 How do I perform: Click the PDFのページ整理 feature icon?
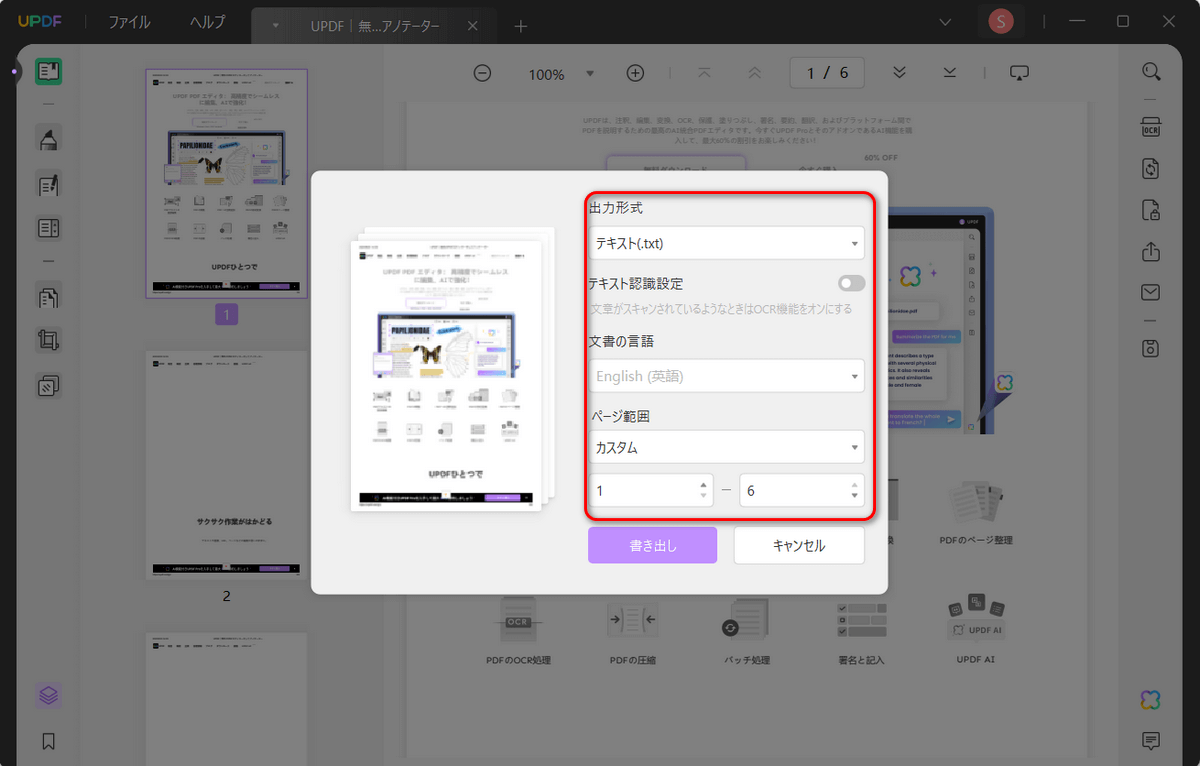pos(976,503)
